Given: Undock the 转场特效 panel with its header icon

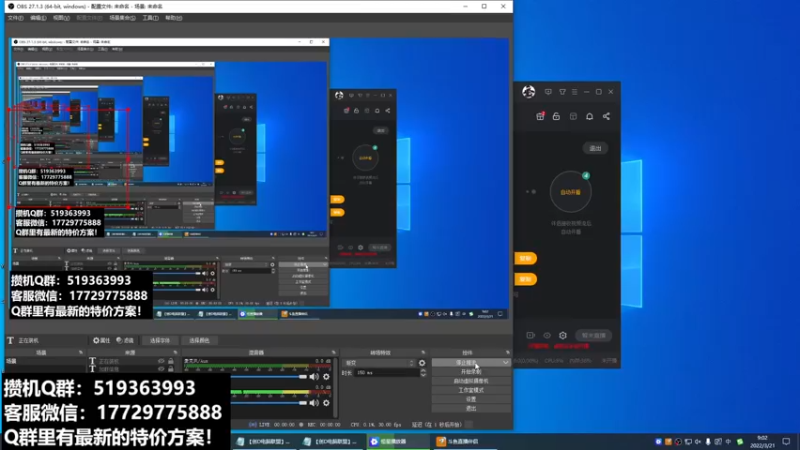Looking at the screenshot, I should coord(423,353).
